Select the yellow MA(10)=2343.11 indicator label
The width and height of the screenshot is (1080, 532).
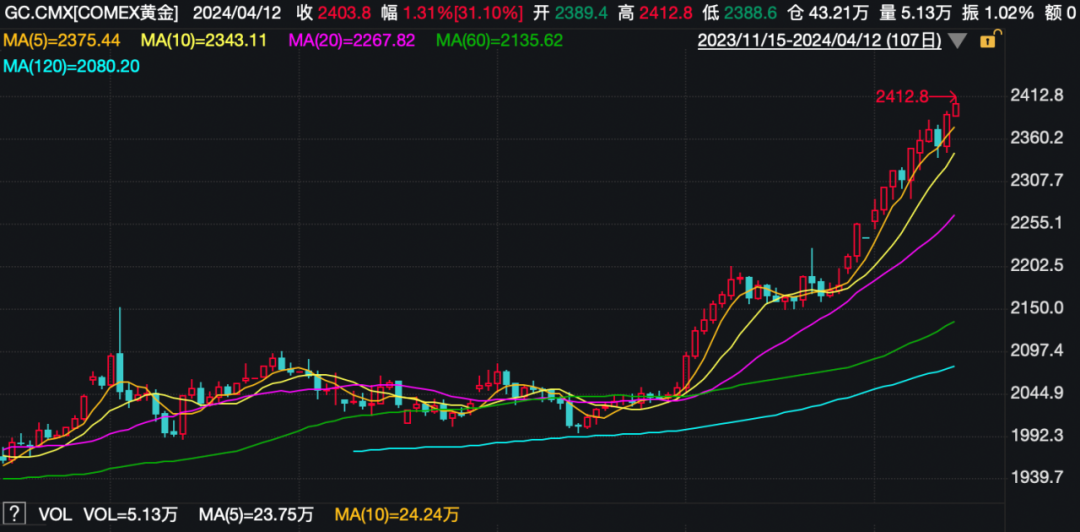pos(206,40)
